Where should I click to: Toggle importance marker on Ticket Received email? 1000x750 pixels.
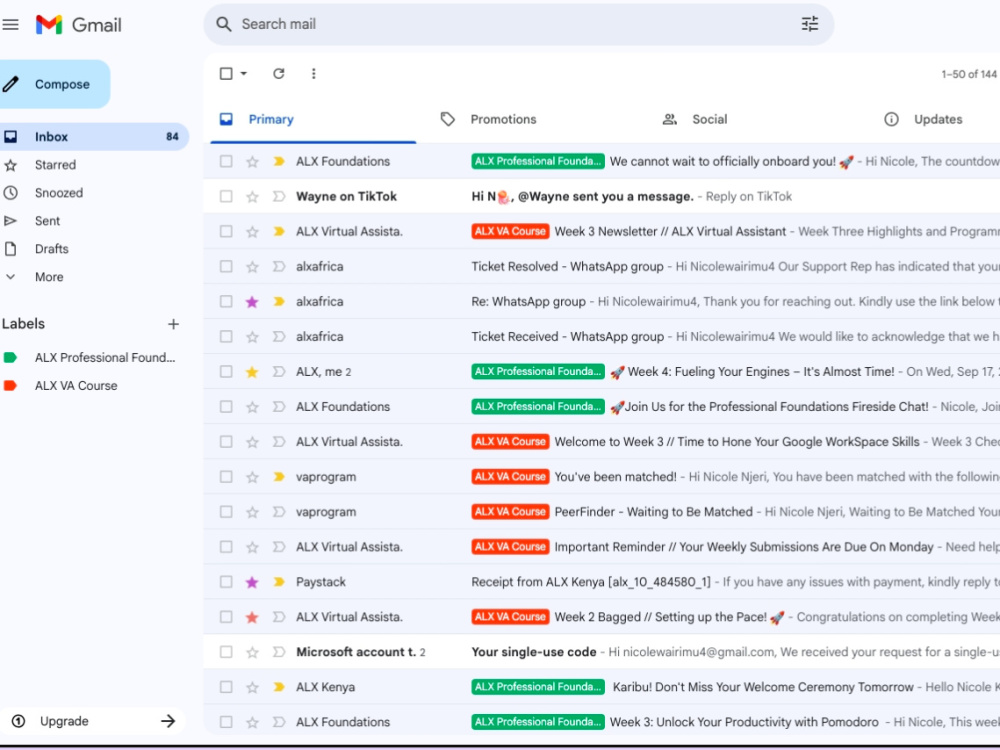[x=279, y=337]
